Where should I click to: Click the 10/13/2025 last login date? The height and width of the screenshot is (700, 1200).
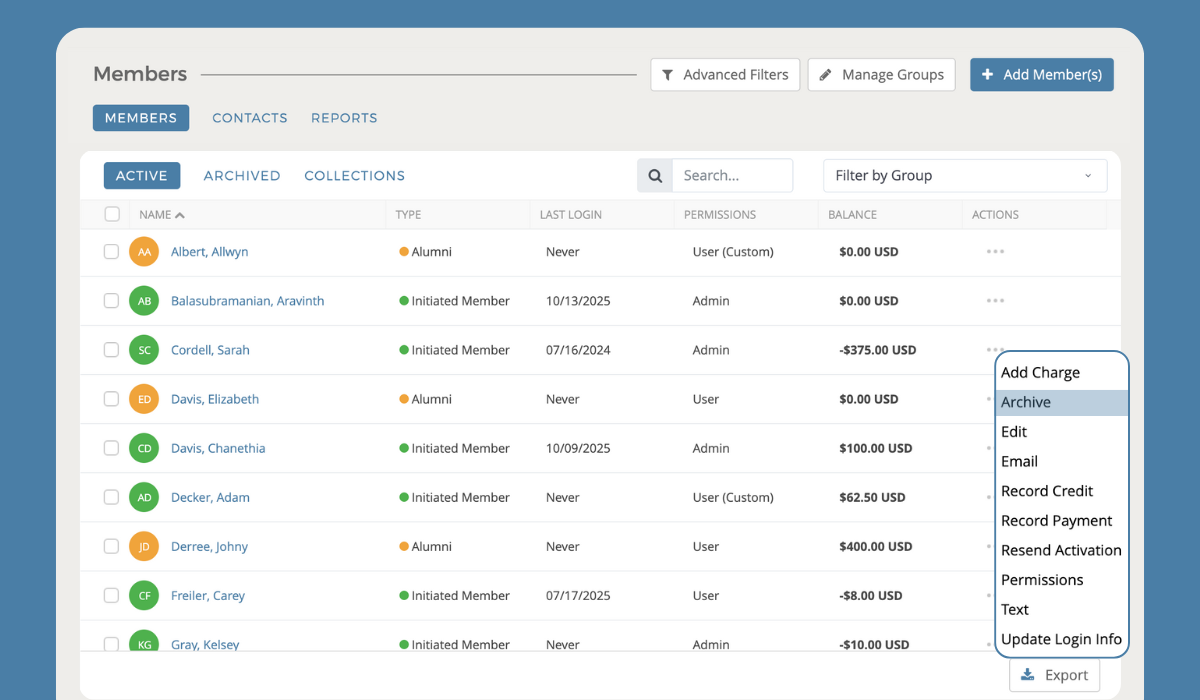pos(578,301)
